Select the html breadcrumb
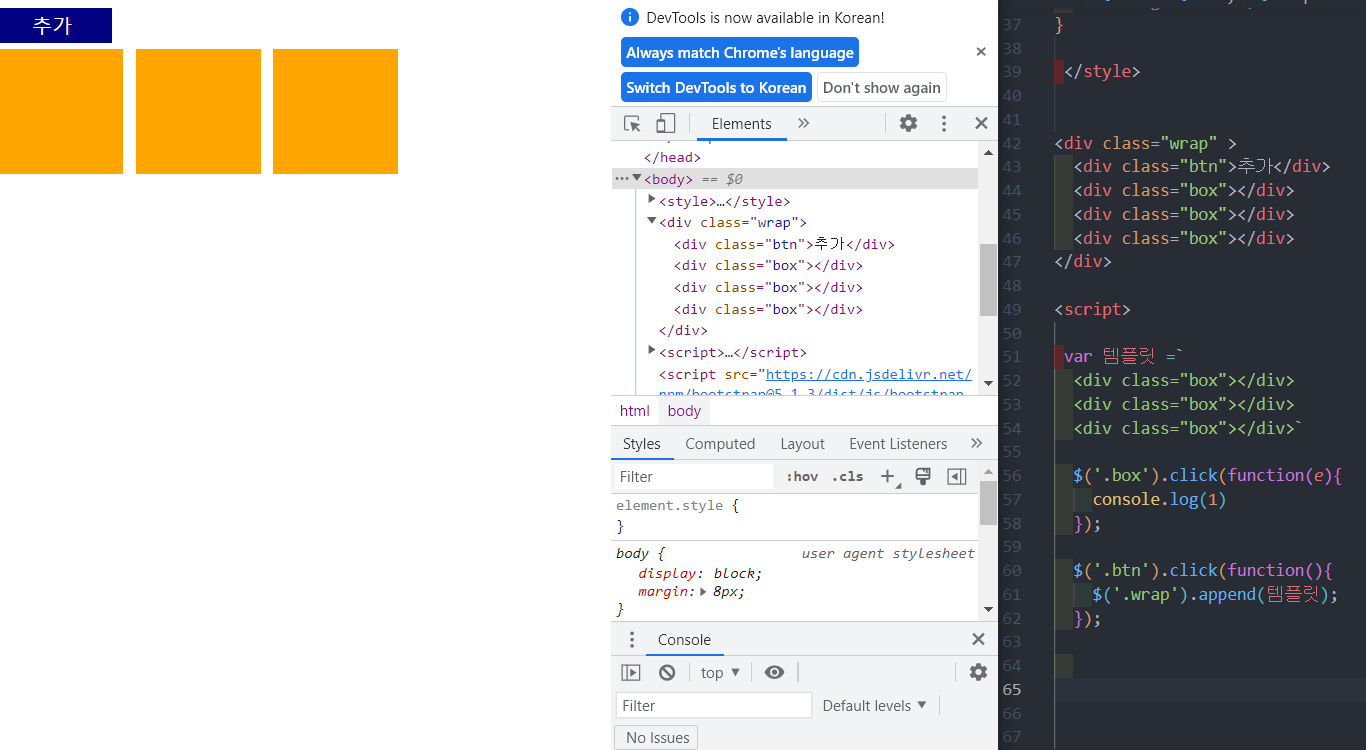1366x750 pixels. (x=634, y=411)
